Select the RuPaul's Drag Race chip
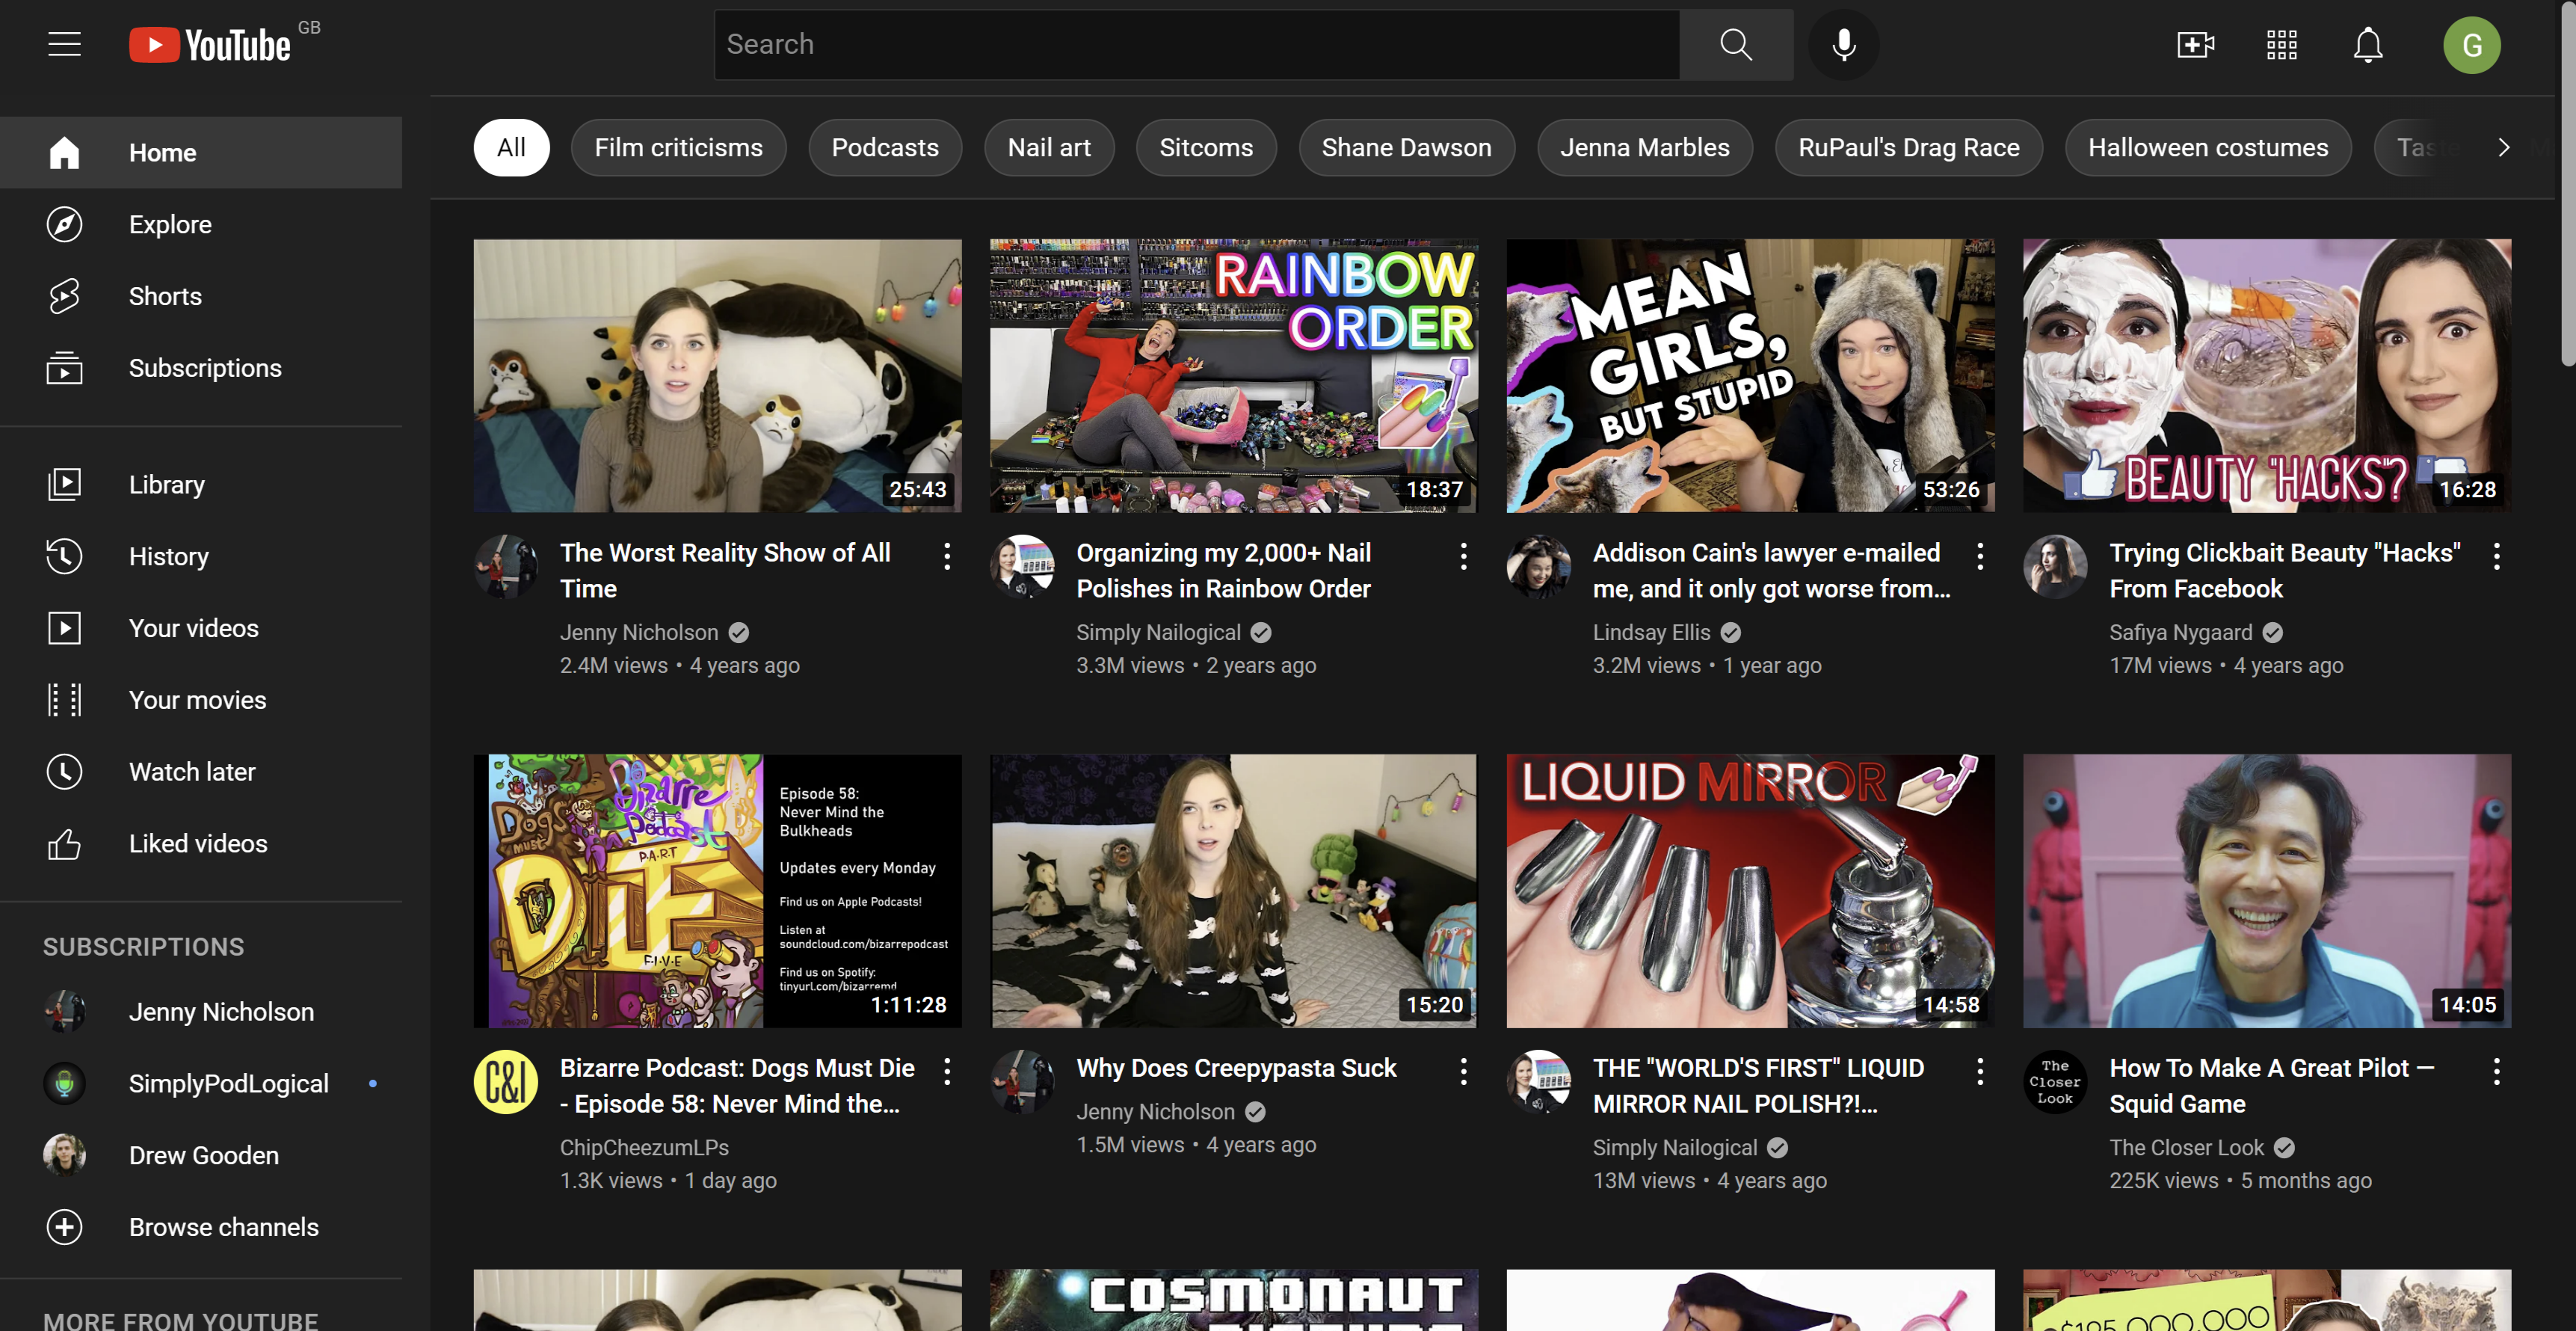 coord(1908,147)
